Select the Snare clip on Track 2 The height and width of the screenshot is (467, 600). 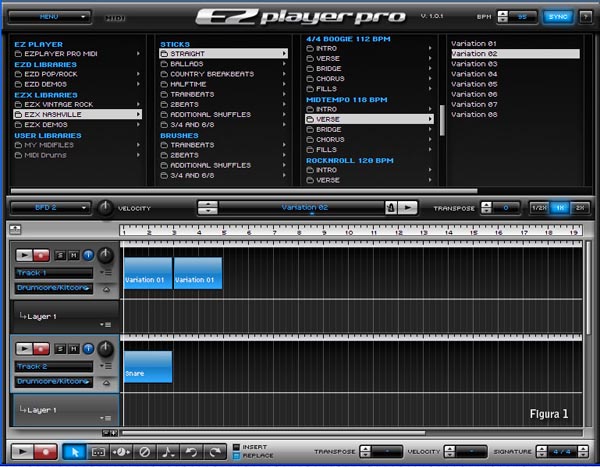pyautogui.click(x=148, y=367)
